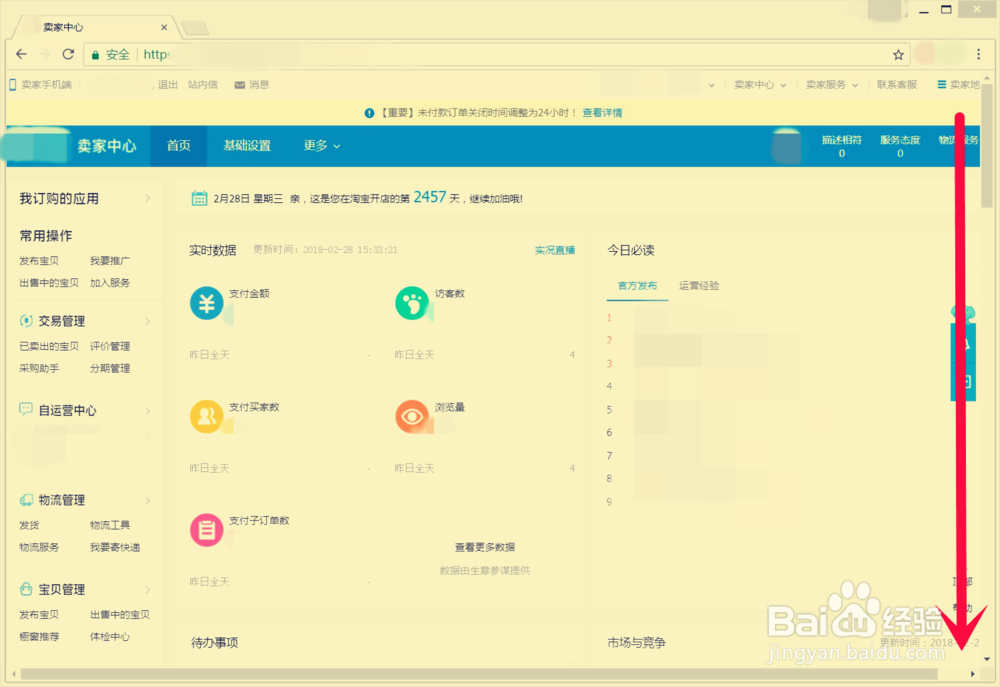Click the yellow yen icon for 支付金额
This screenshot has height=687, width=1000.
click(x=207, y=303)
